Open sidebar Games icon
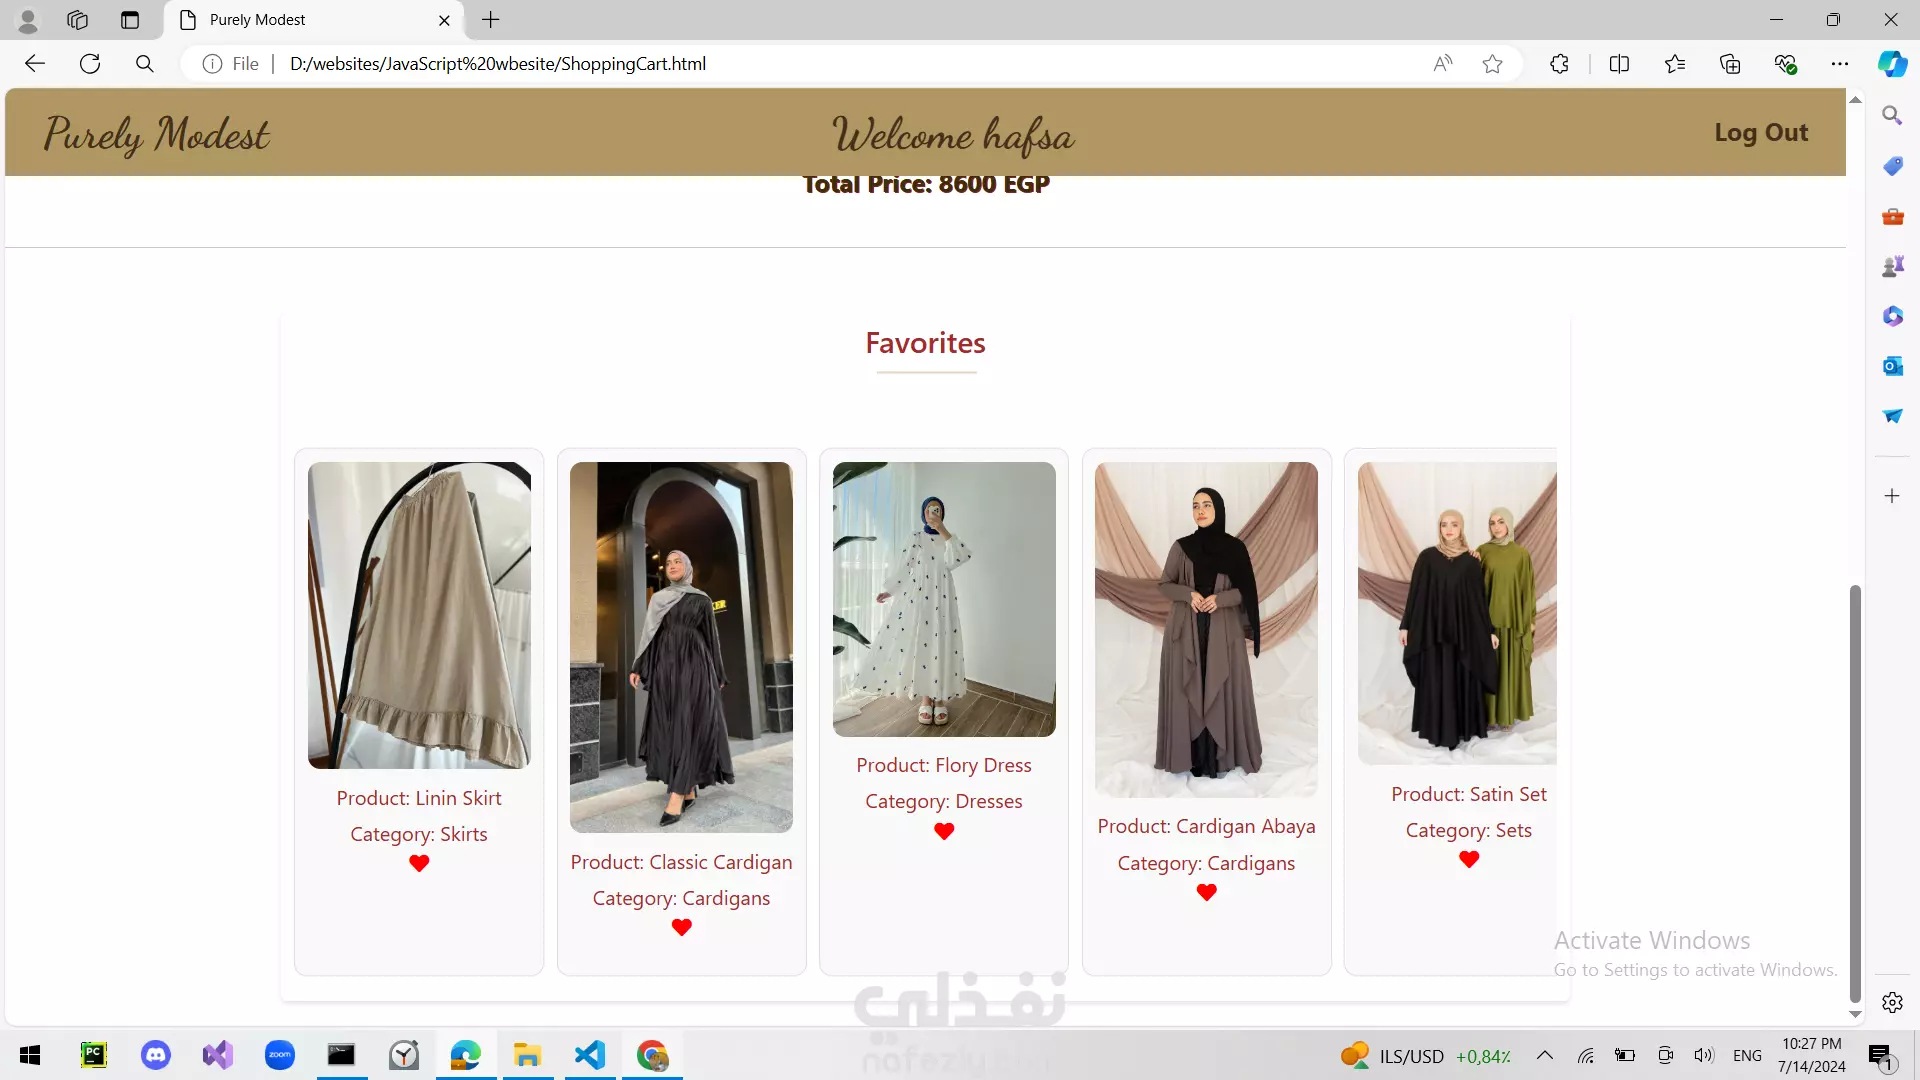The height and width of the screenshot is (1080, 1920). point(1892,266)
